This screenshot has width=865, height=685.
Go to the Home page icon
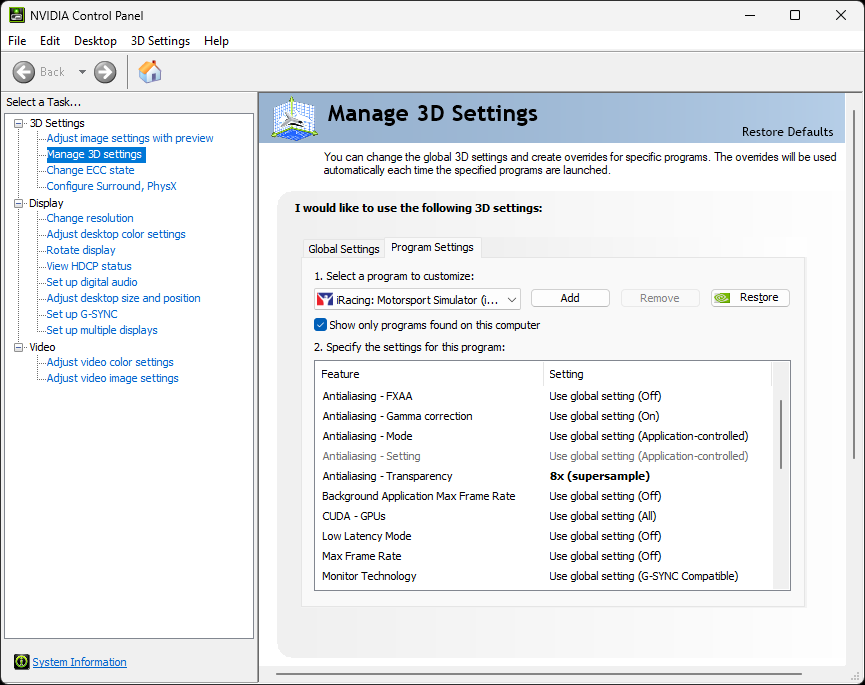point(150,72)
